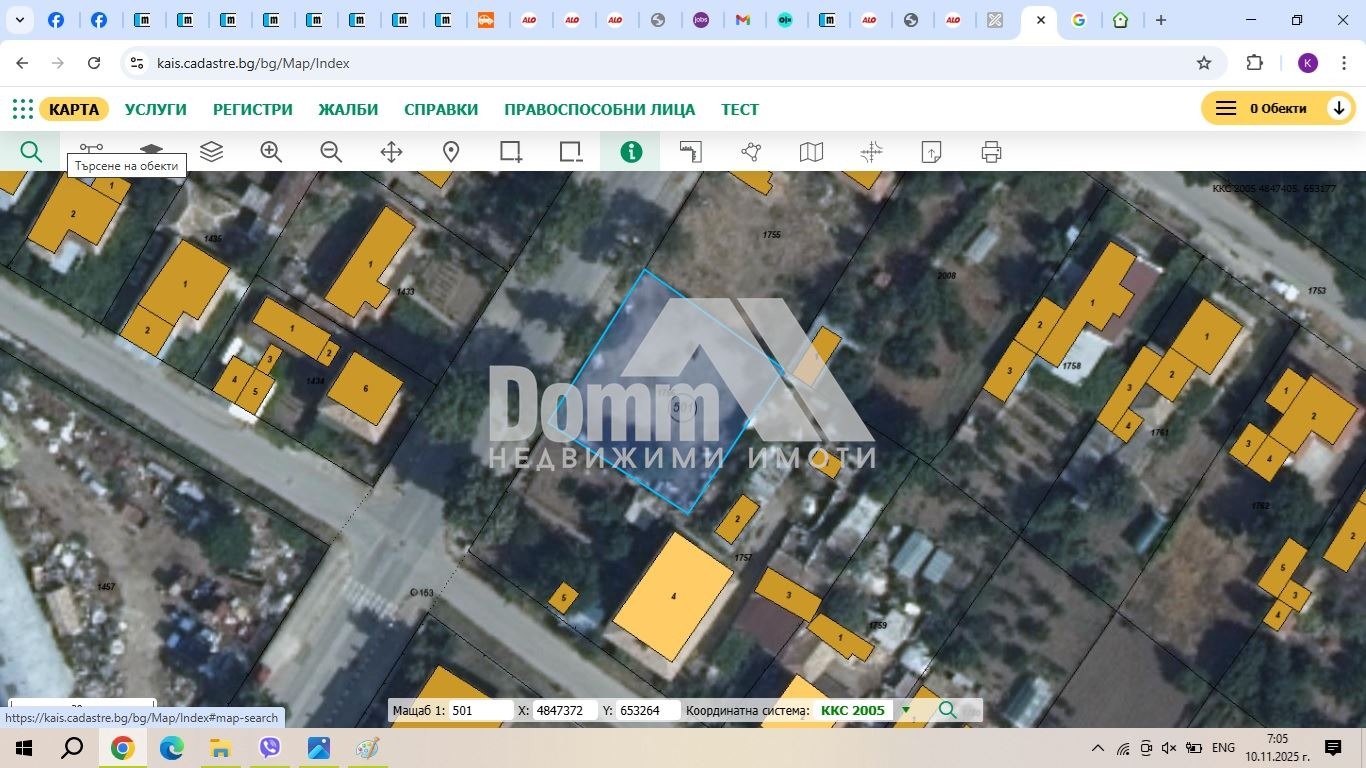
Task: Expand the ККС 2005 coordinate system dropdown
Action: point(906,710)
